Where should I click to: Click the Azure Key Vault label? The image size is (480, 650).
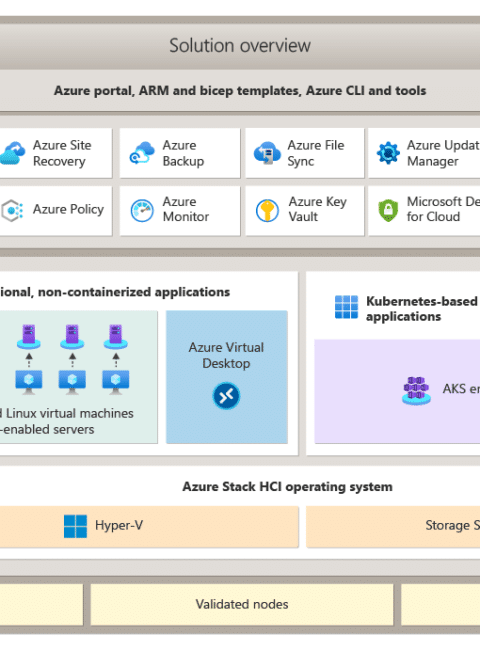318,209
